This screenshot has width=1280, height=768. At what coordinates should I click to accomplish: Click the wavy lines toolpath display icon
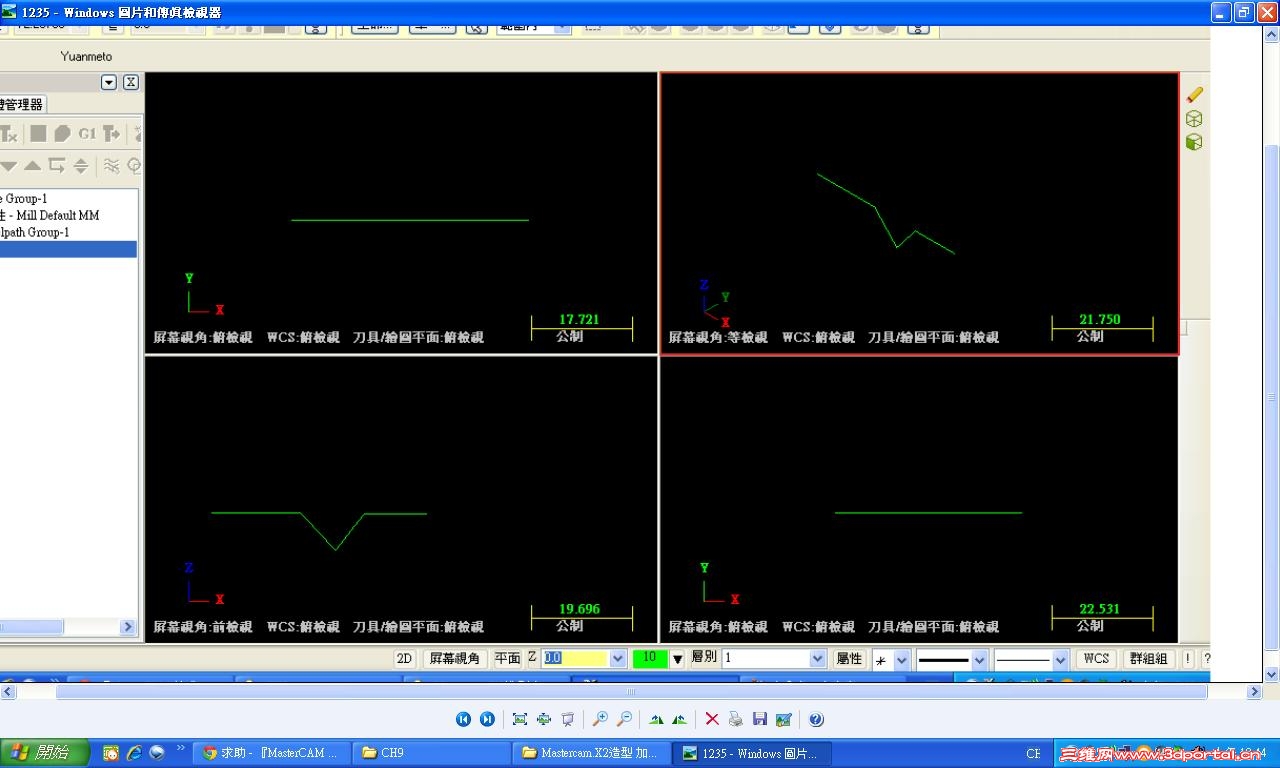coord(111,165)
